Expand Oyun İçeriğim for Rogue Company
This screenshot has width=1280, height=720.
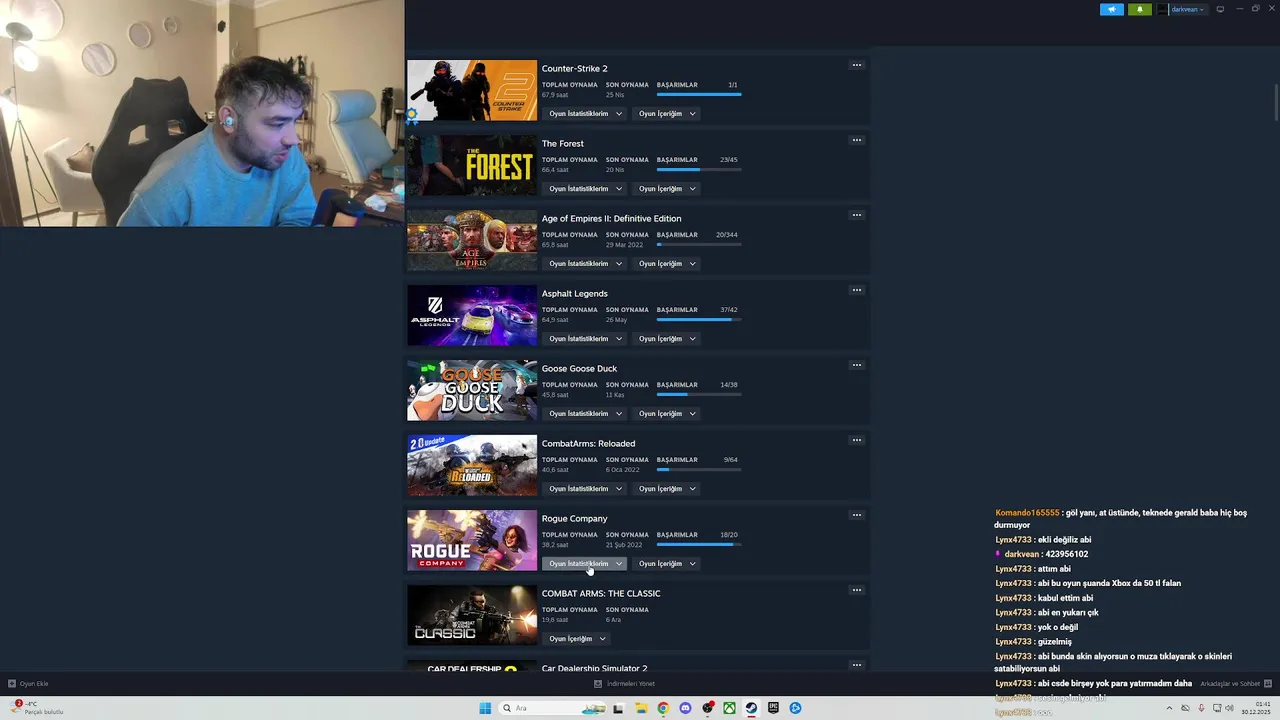point(667,564)
